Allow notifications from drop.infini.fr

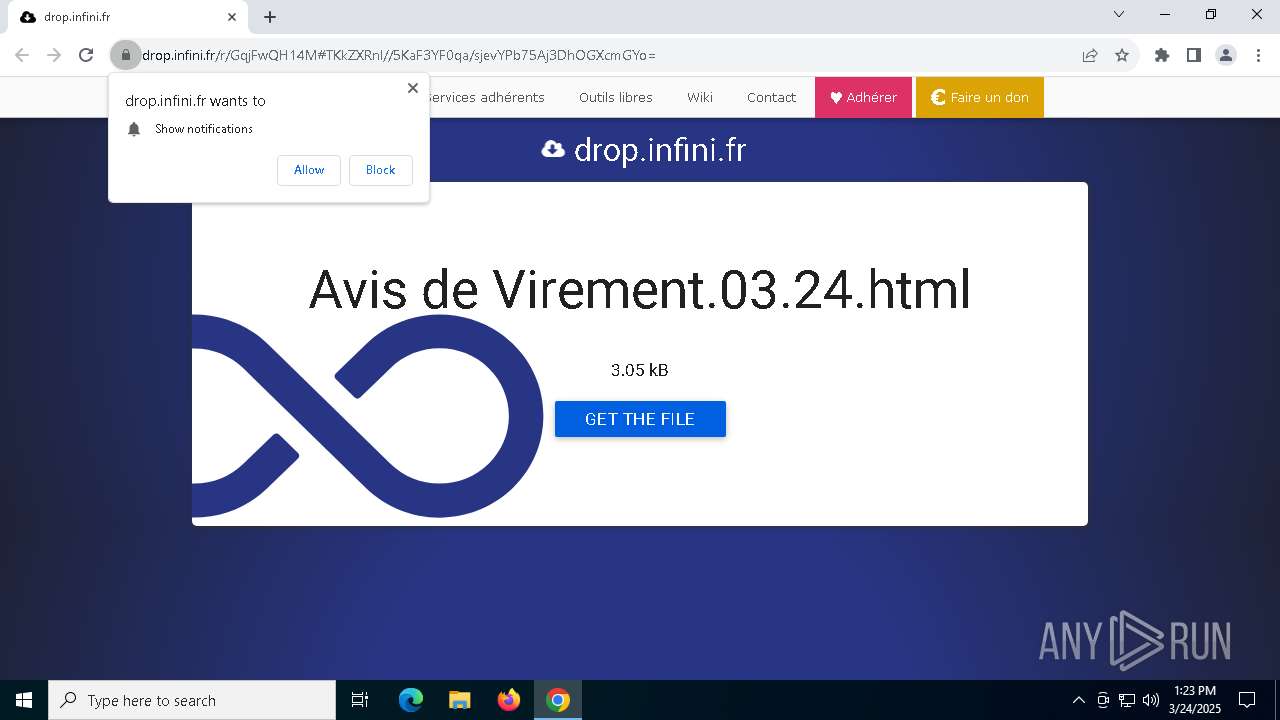click(309, 170)
